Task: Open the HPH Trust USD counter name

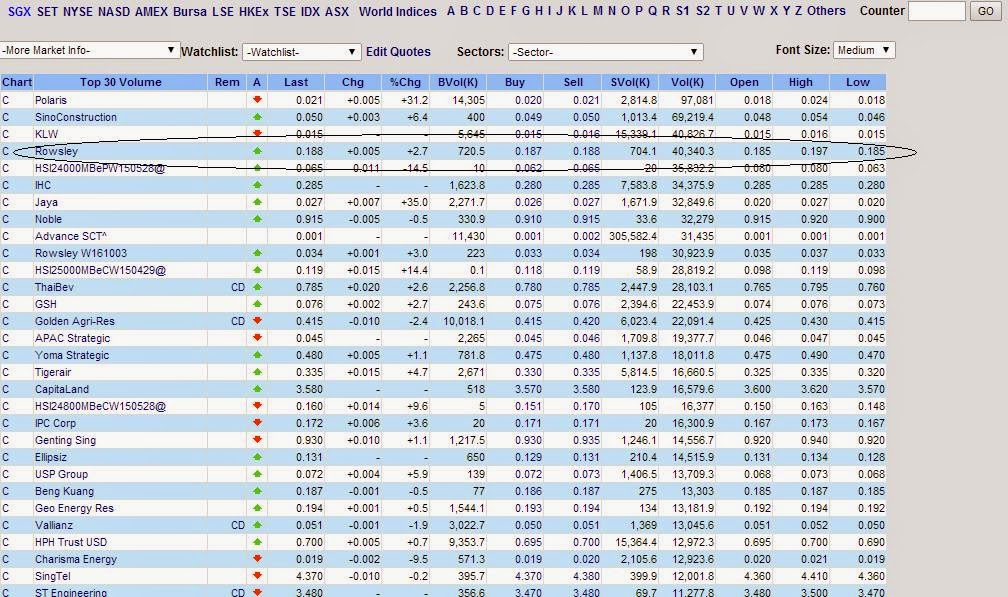Action: 71,542
